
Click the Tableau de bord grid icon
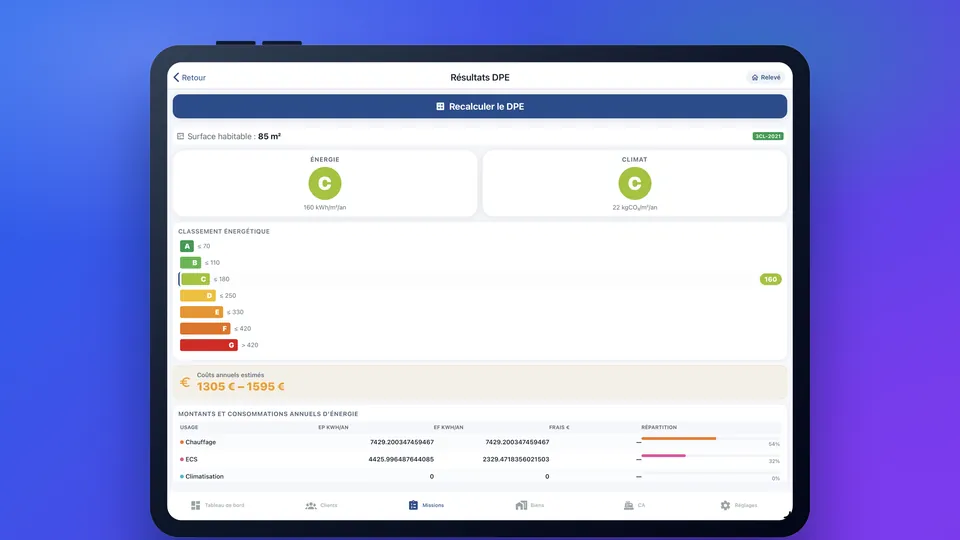195,505
